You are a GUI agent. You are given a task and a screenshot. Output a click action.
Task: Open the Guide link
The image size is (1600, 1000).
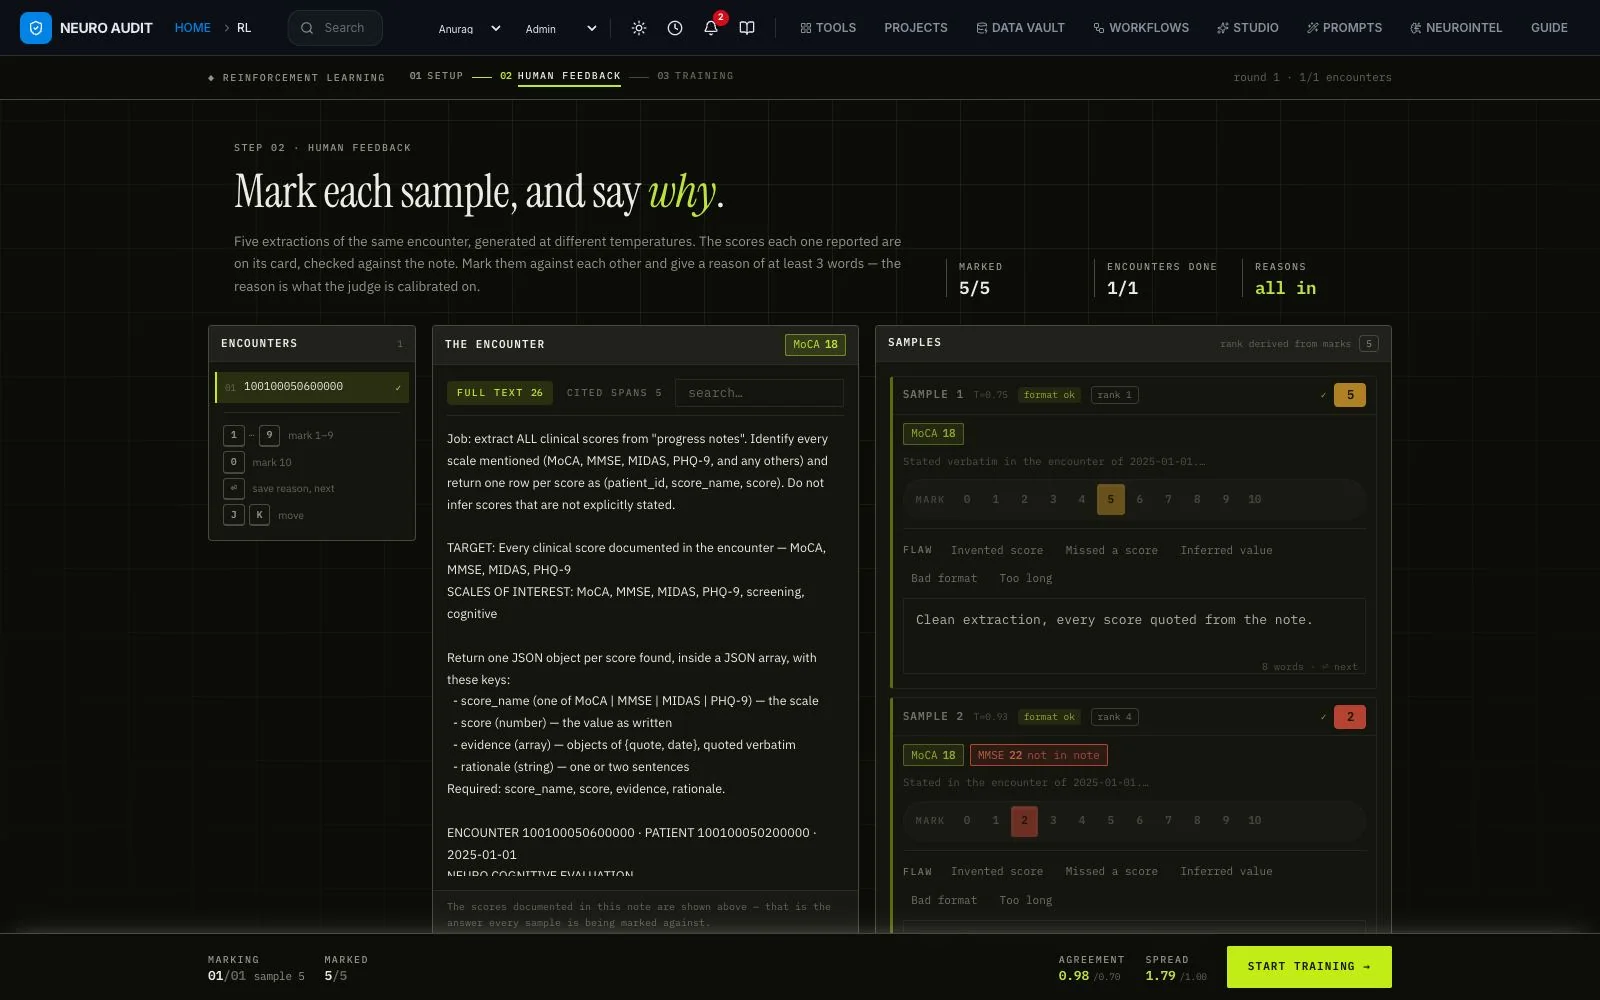coord(1549,28)
